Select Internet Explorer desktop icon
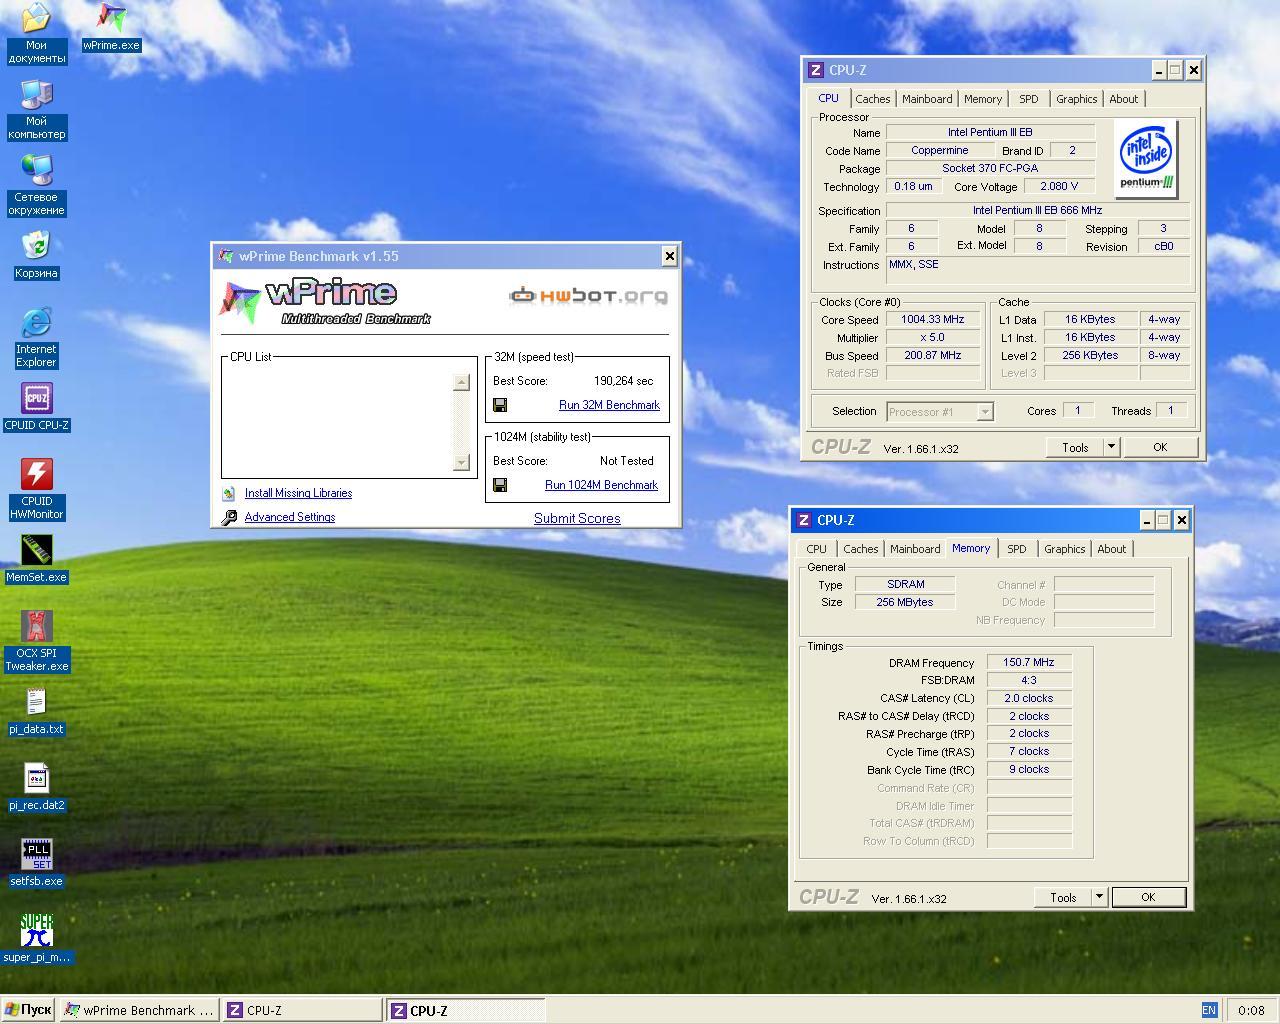This screenshot has width=1280, height=1024. click(x=36, y=338)
